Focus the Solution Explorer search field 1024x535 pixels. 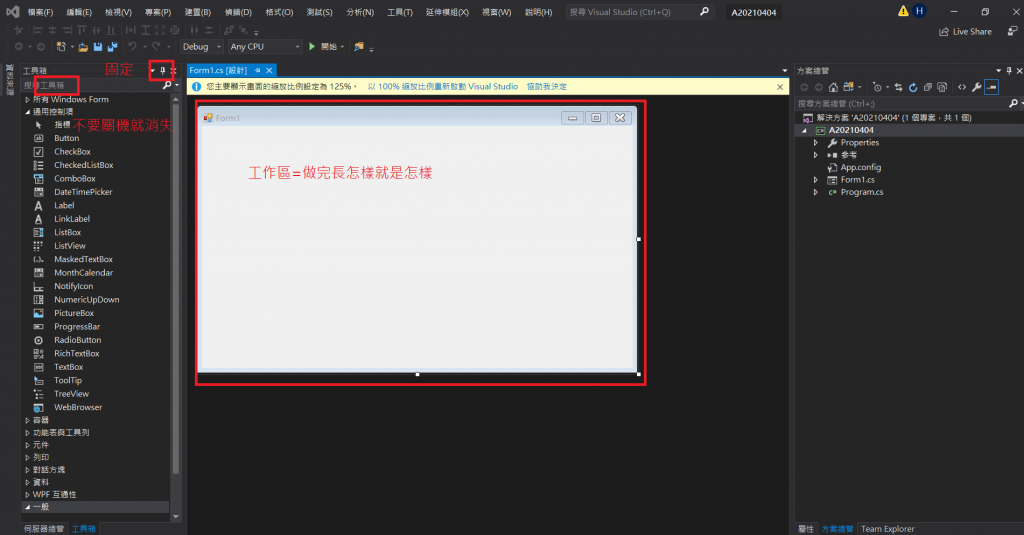pyautogui.click(x=901, y=103)
